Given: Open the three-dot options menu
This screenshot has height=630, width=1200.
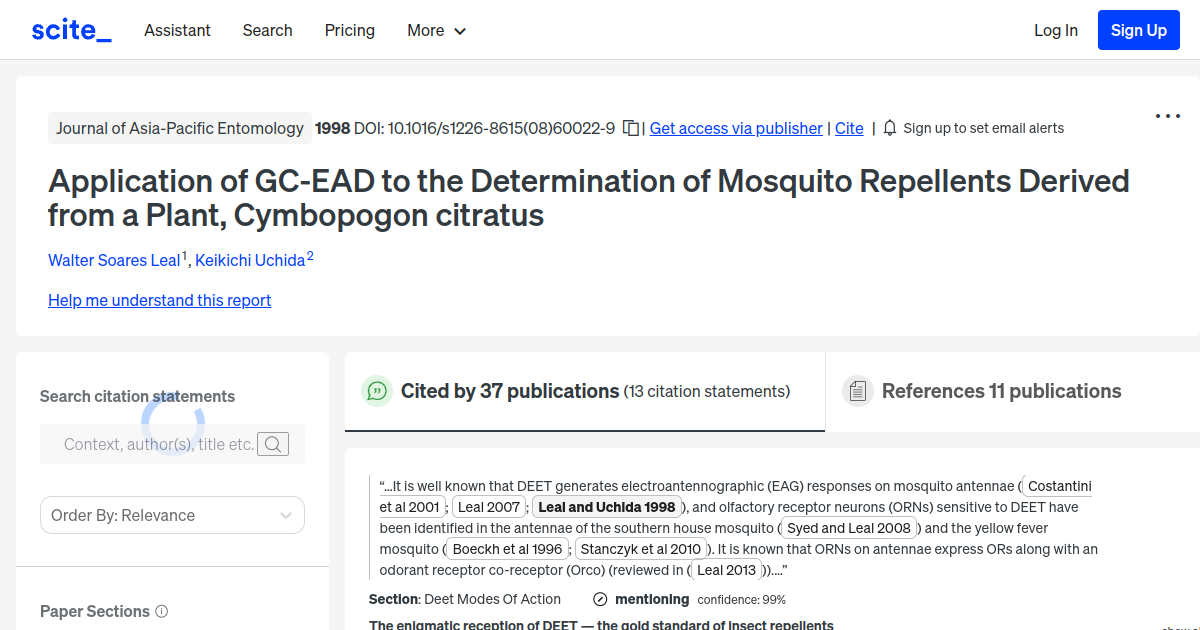Looking at the screenshot, I should pyautogui.click(x=1167, y=116).
